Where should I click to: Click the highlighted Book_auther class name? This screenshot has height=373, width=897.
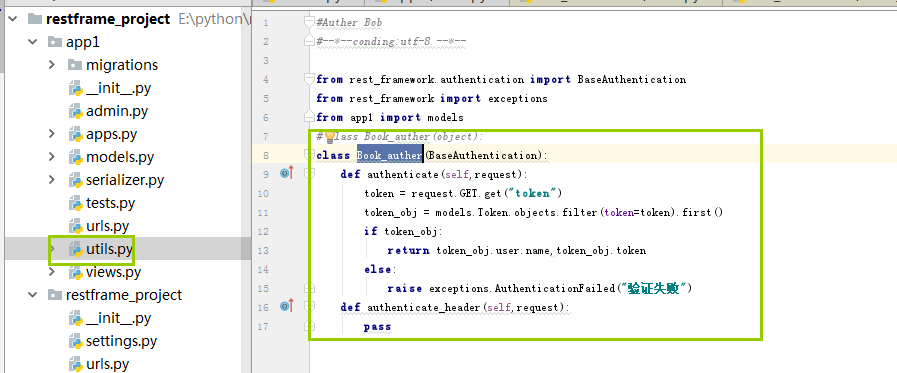point(389,155)
